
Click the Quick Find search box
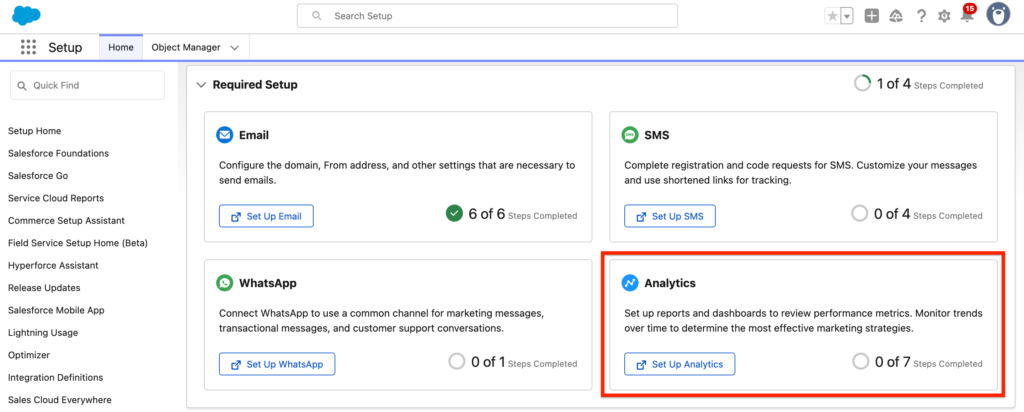pyautogui.click(x=87, y=85)
